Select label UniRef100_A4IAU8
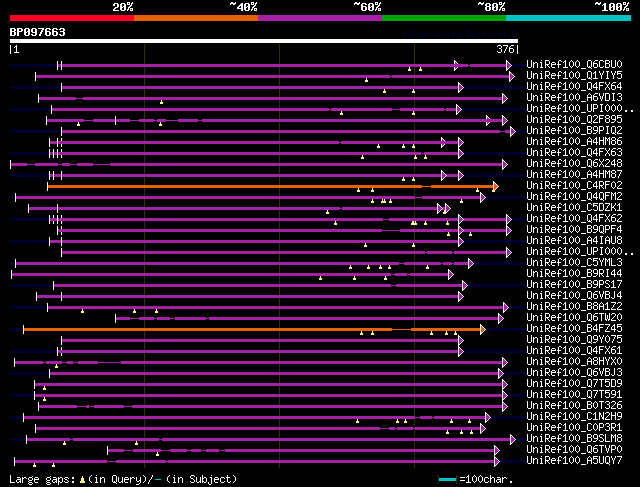Viewport: 640px width, 487px height. [x=574, y=241]
